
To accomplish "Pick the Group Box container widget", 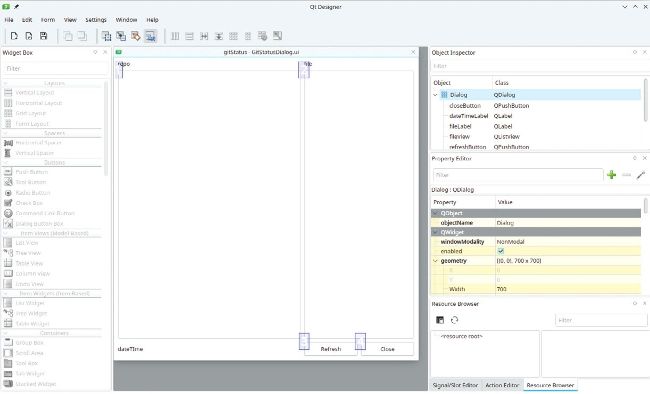I will point(29,343).
